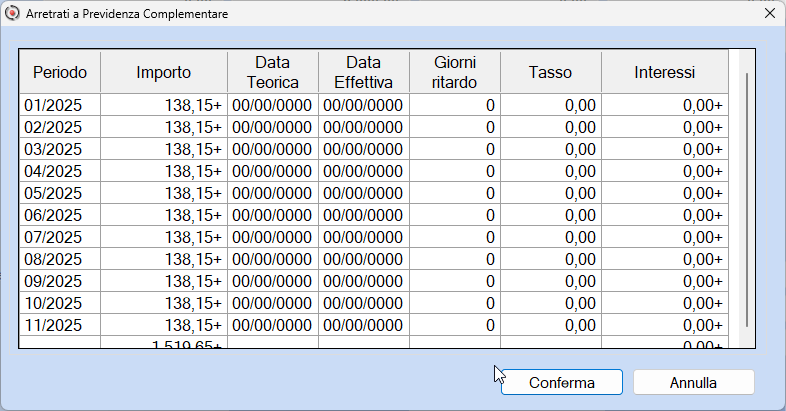Select period cell 05/2025
The width and height of the screenshot is (786, 411).
point(60,193)
